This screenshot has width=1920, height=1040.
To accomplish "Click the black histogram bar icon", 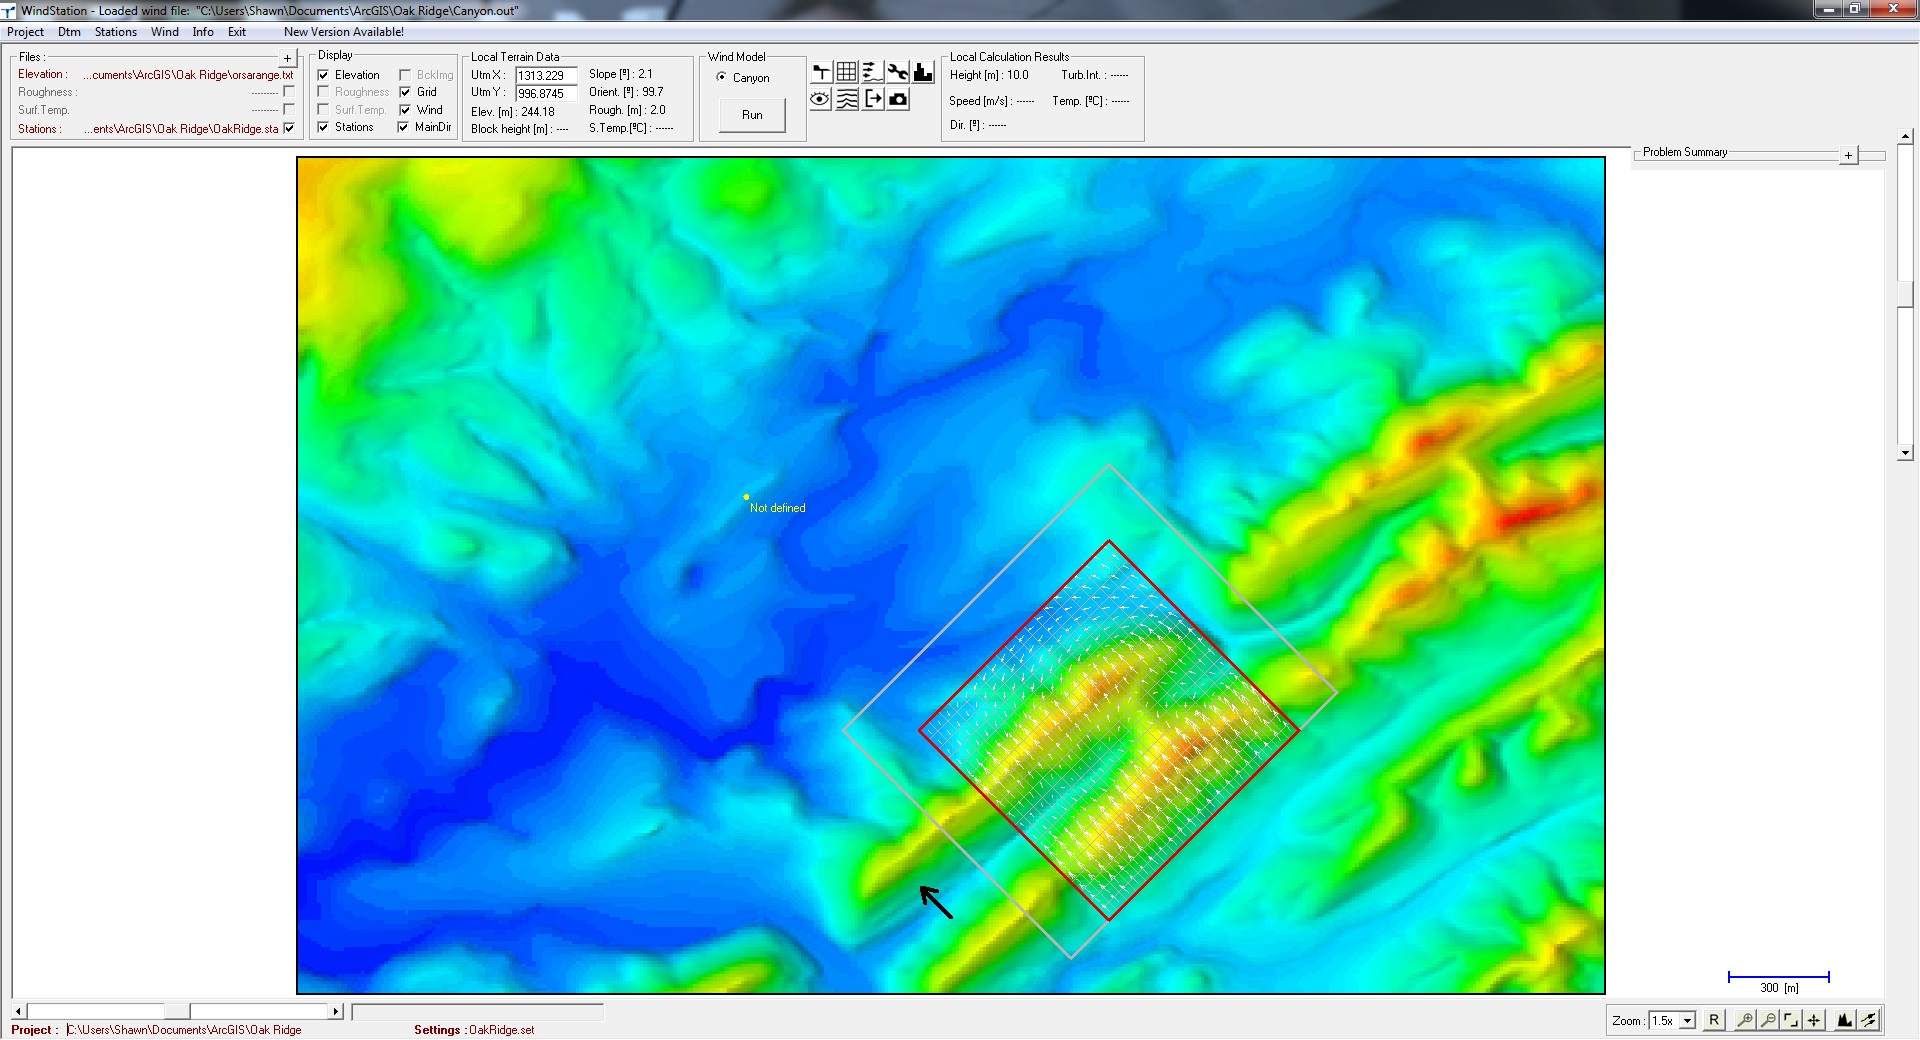I will coord(923,72).
